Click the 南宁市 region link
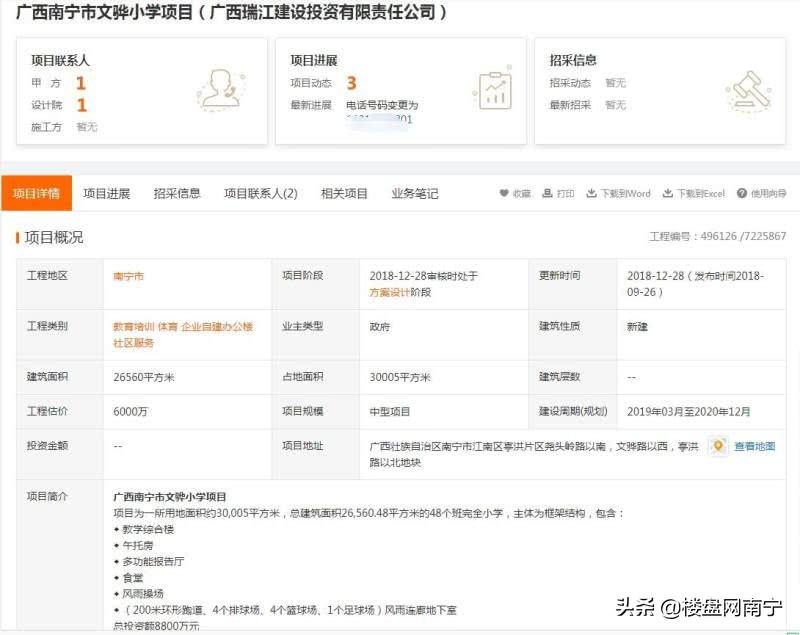 (128, 275)
